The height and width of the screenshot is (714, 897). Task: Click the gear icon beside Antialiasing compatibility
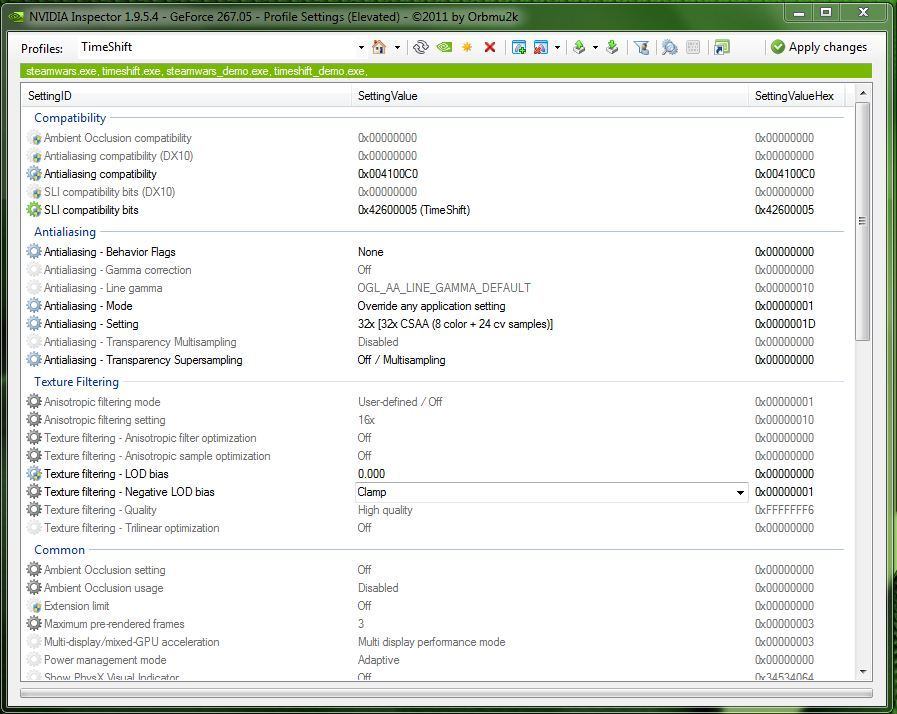(x=34, y=174)
